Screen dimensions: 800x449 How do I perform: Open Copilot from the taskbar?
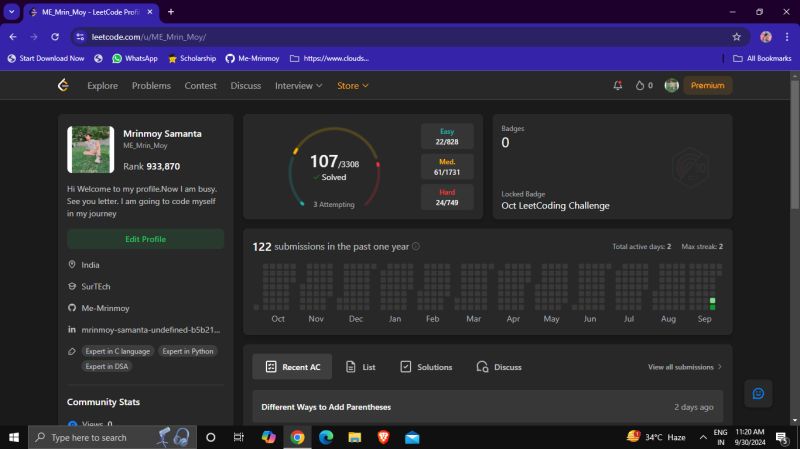(268, 437)
